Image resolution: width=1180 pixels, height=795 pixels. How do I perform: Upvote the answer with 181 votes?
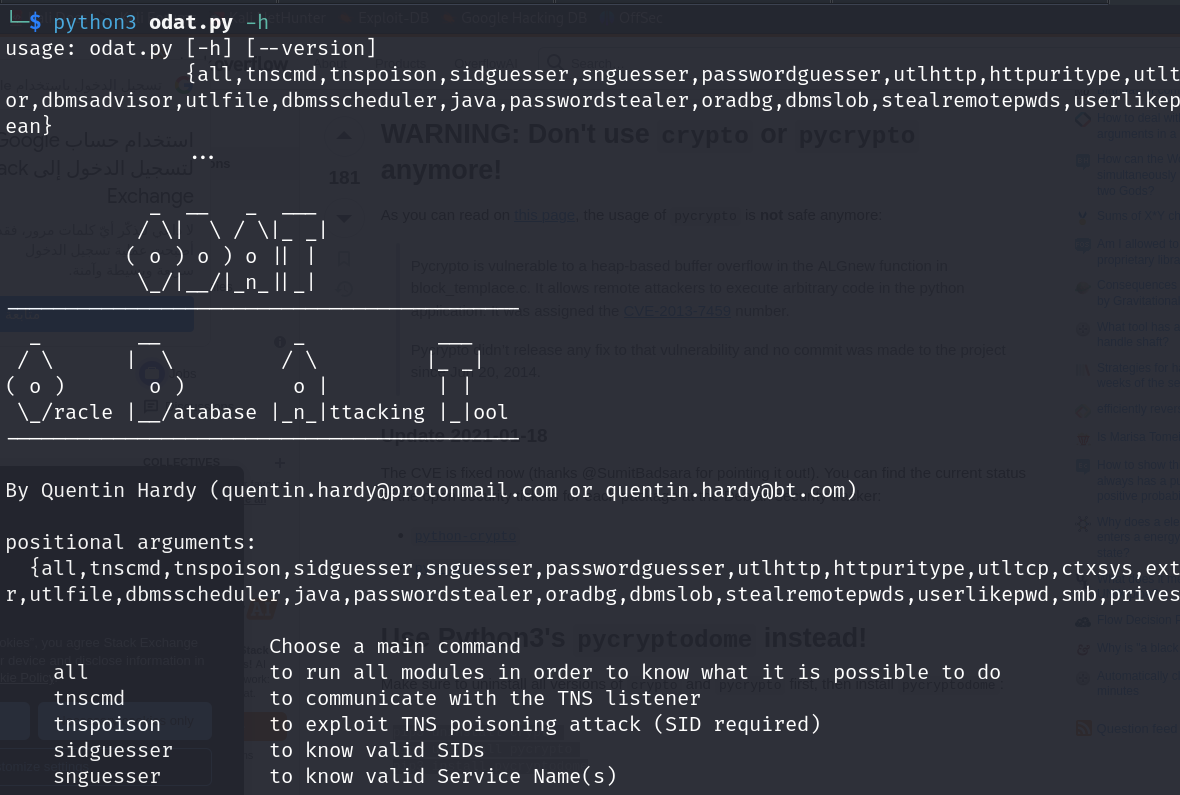tap(343, 135)
